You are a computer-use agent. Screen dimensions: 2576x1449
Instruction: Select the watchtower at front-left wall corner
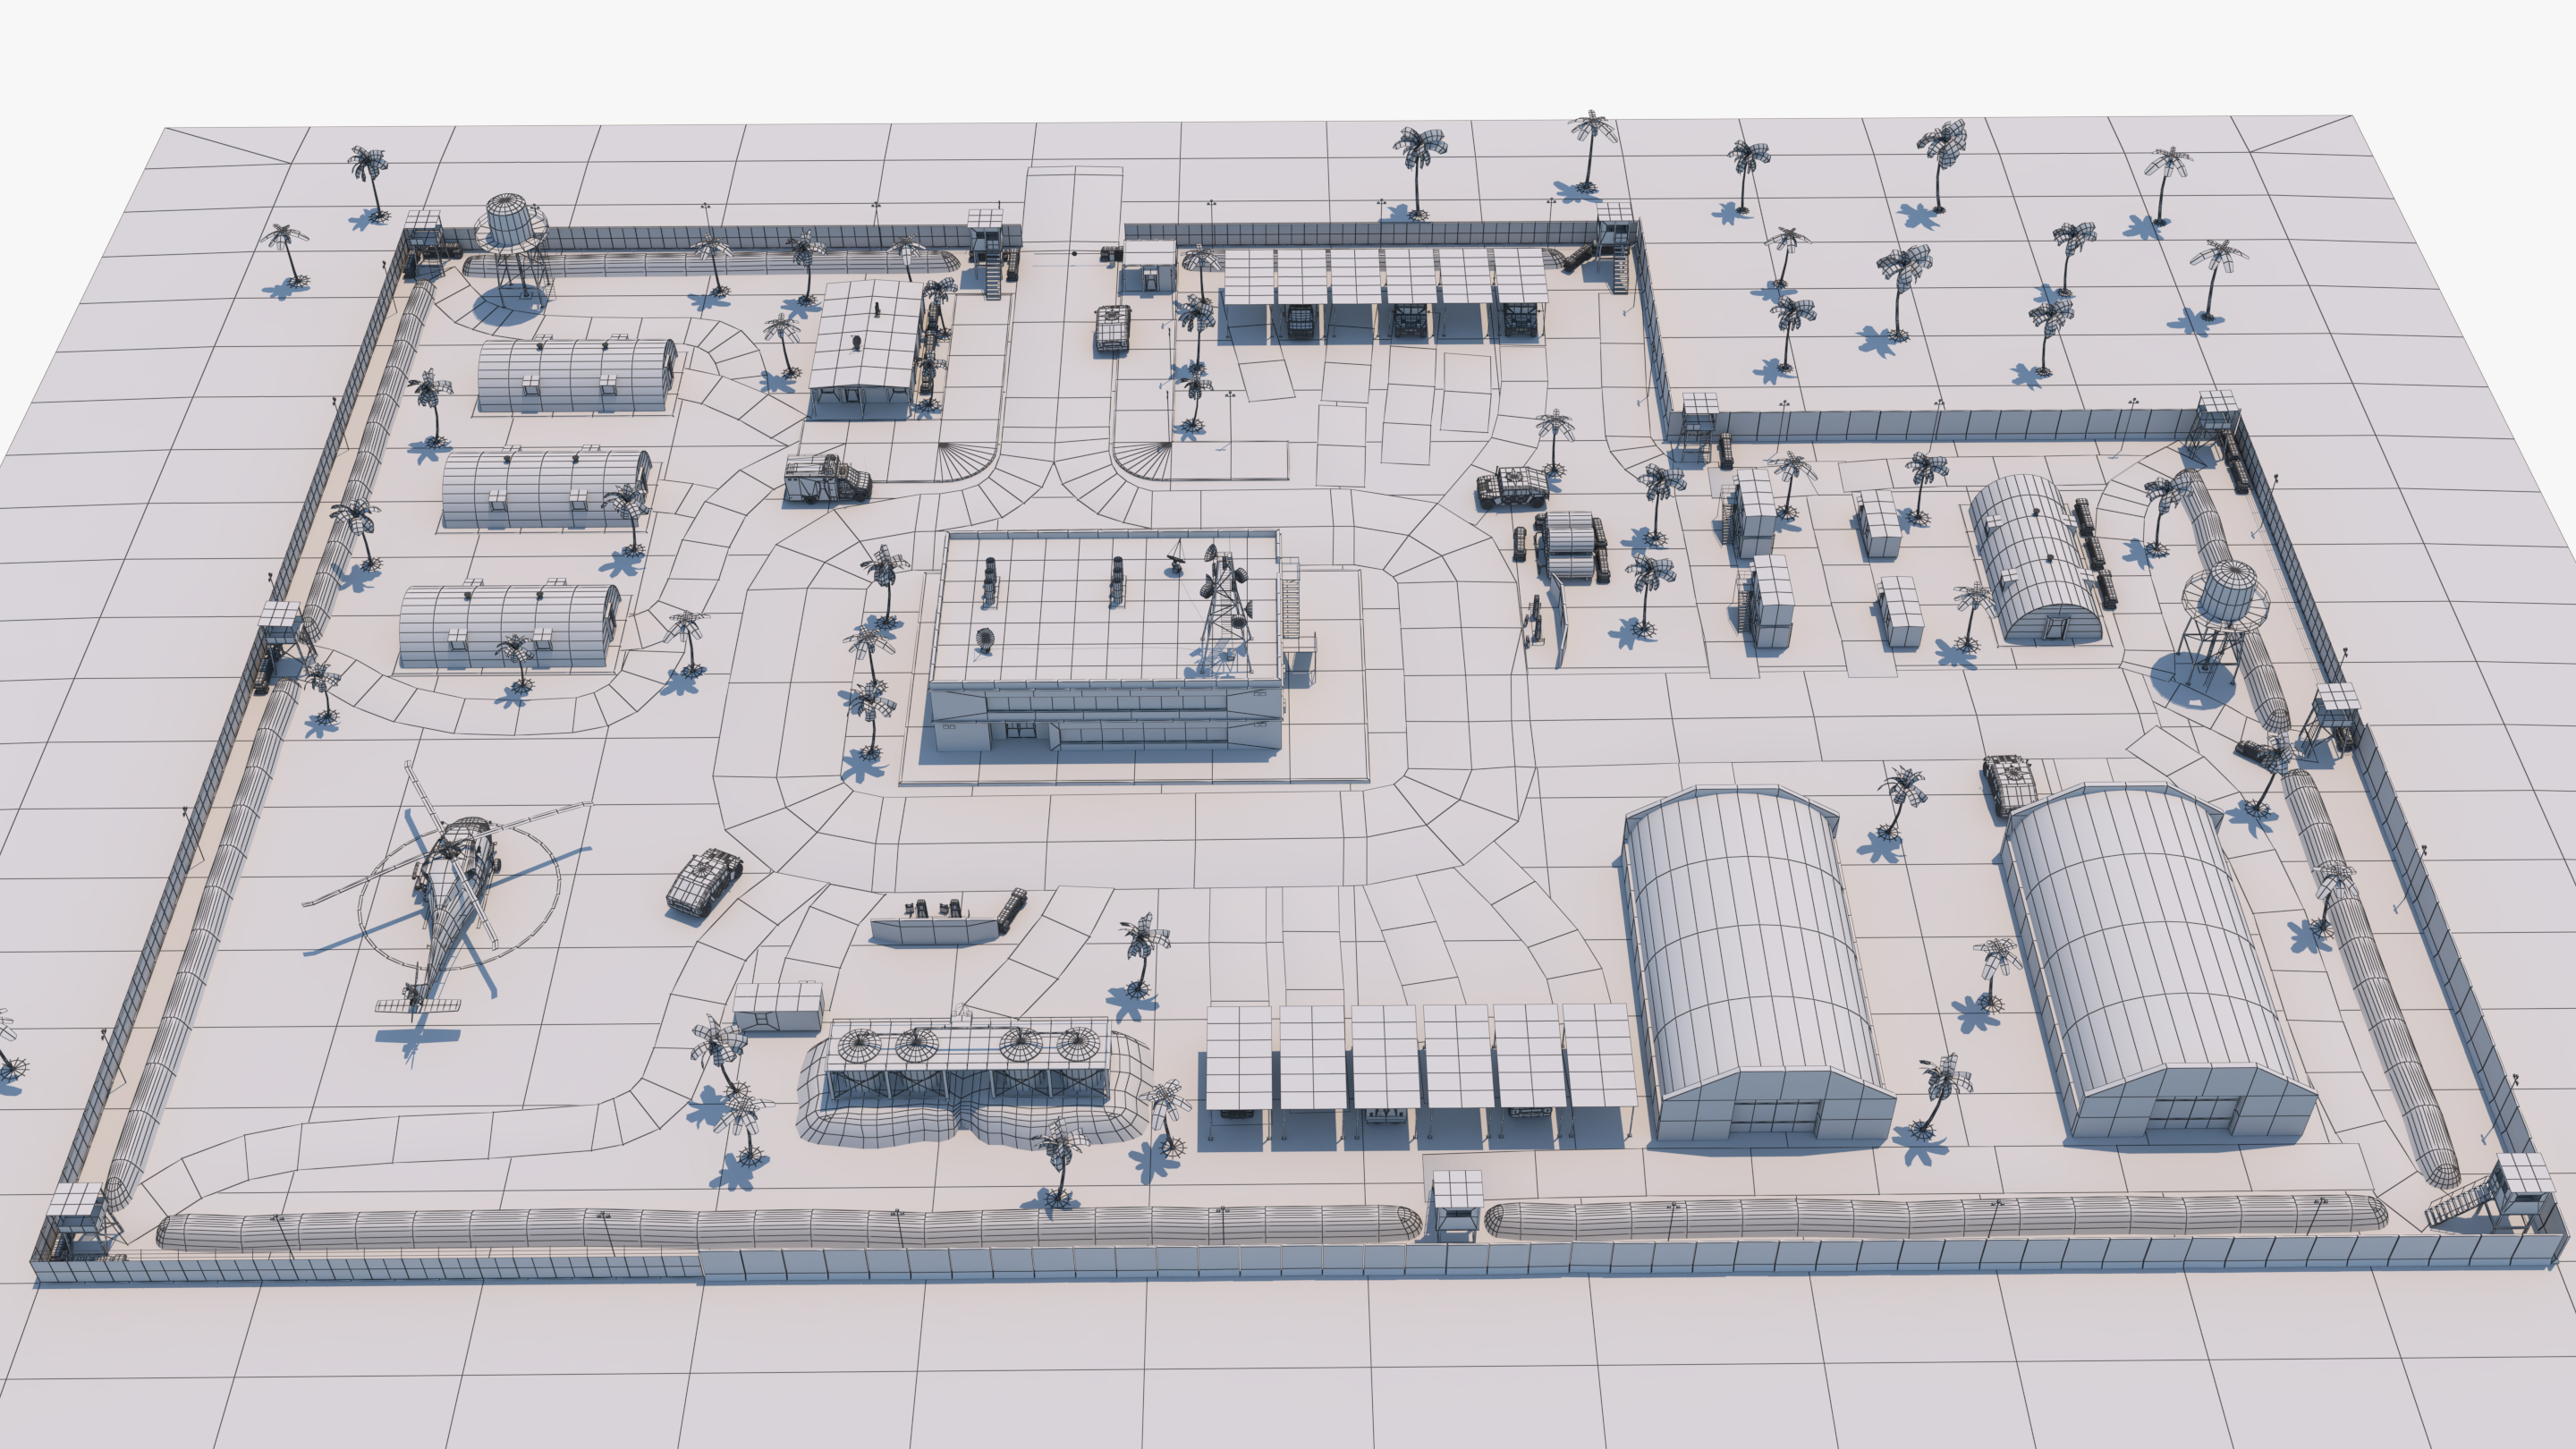point(75,1219)
